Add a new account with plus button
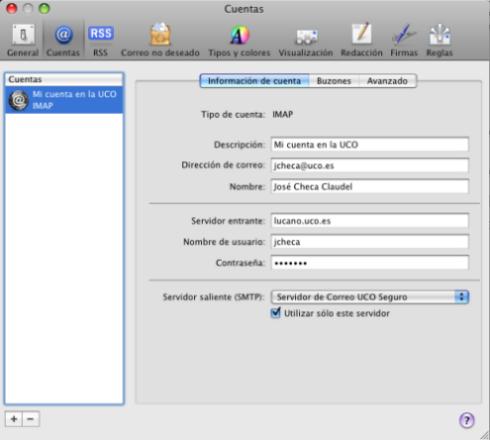This screenshot has height=440, width=490. pos(14,419)
